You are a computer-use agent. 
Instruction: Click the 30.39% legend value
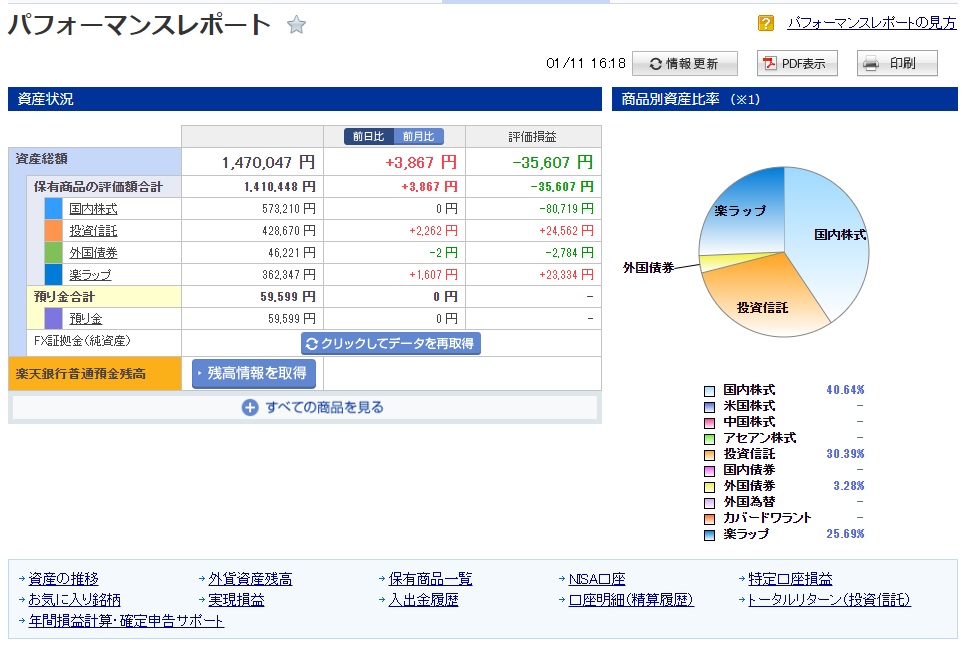(845, 454)
